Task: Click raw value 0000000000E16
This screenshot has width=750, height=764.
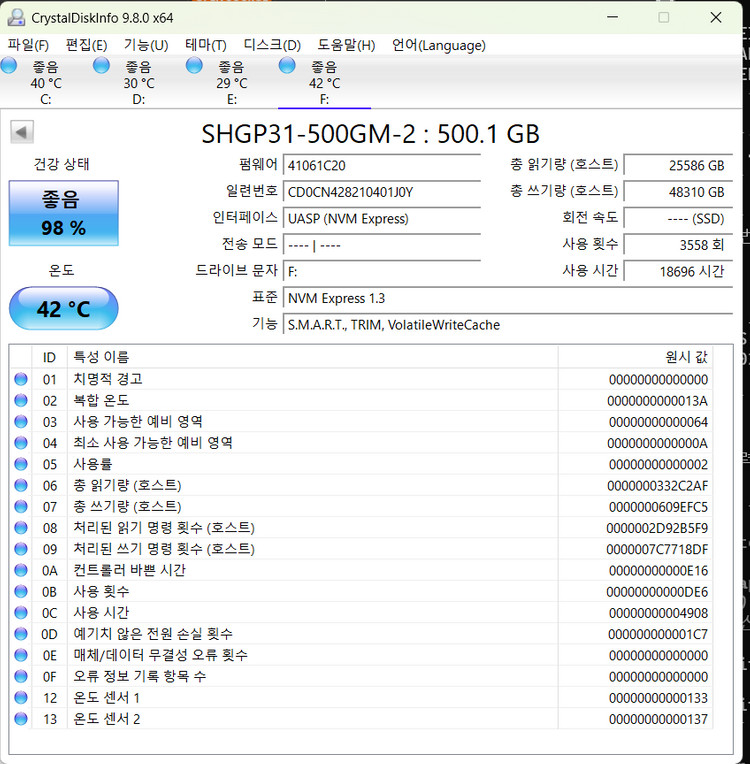Action: point(658,571)
